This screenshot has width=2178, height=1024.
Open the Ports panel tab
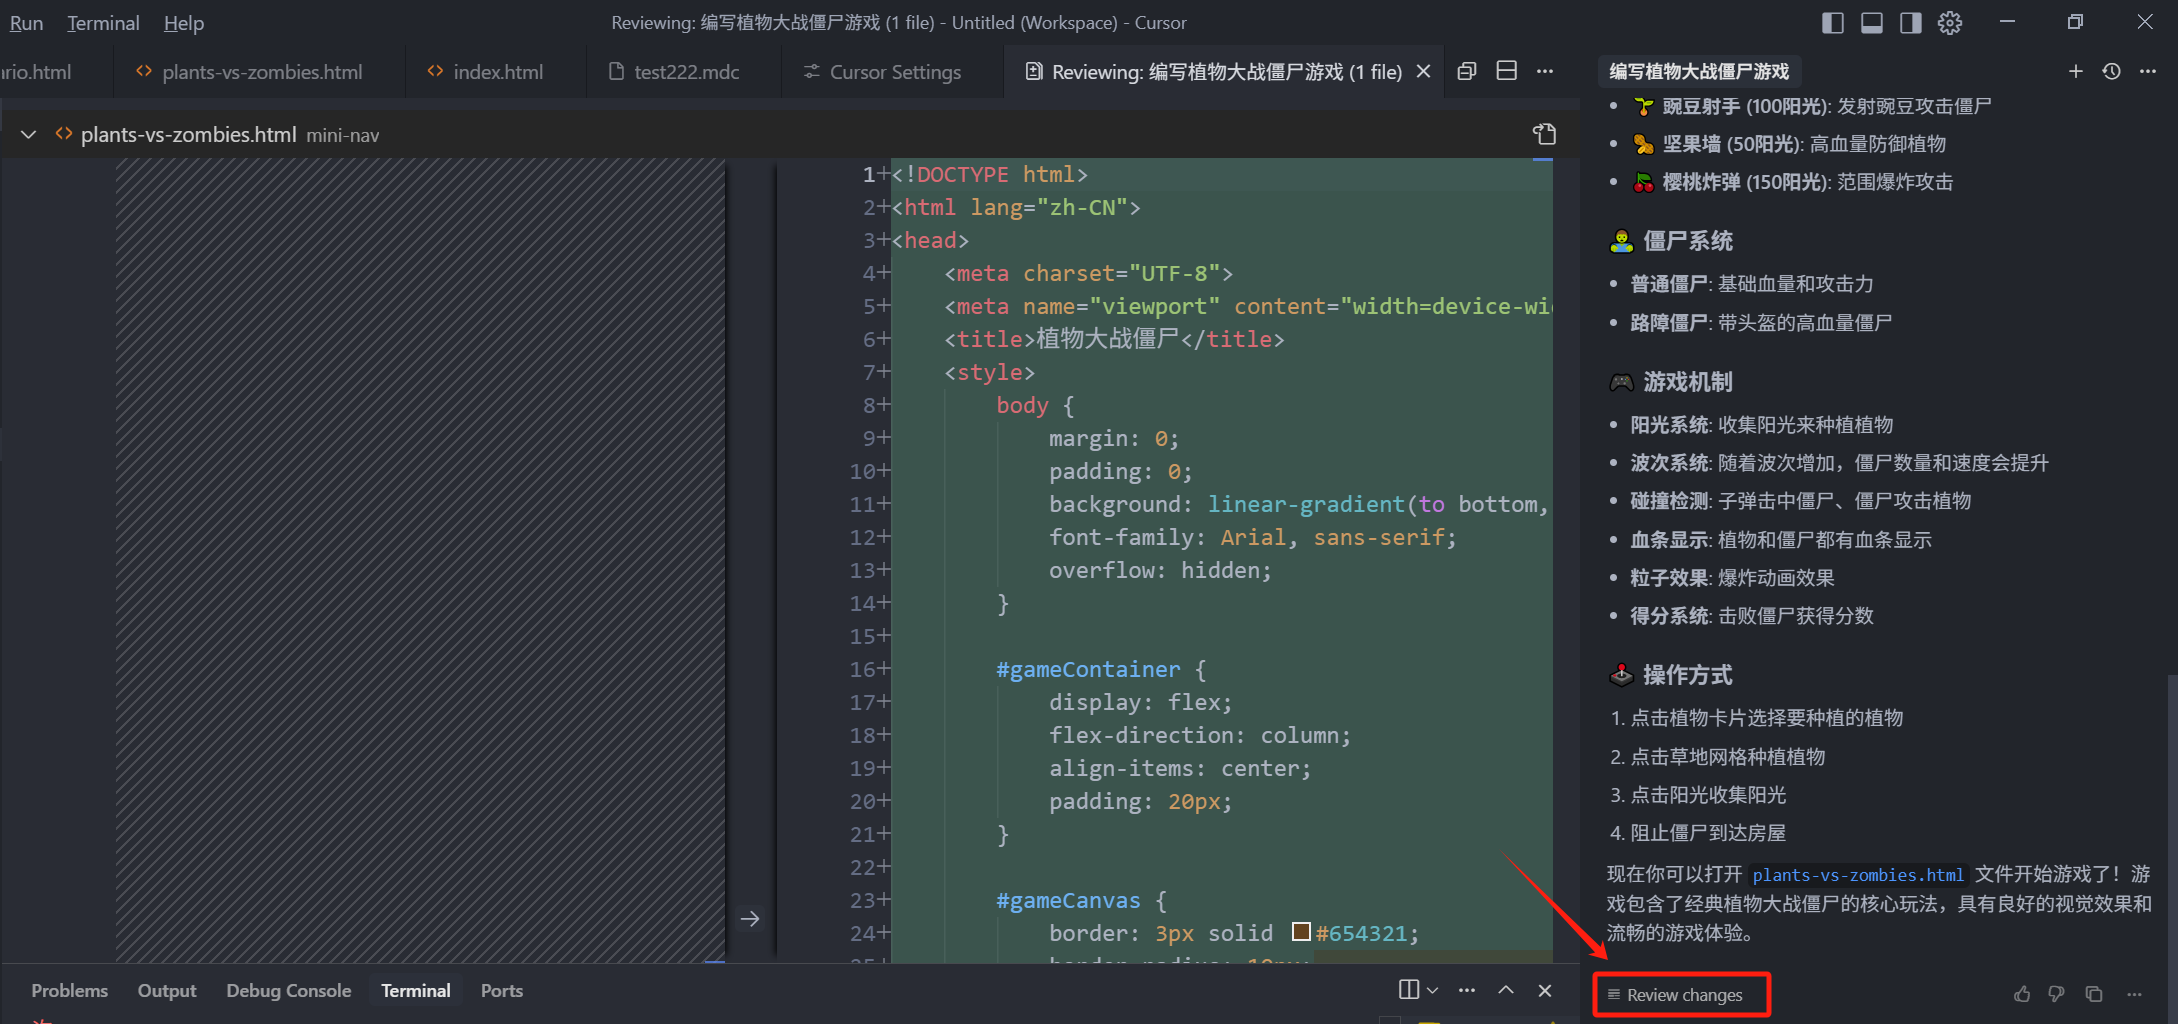pyautogui.click(x=502, y=990)
